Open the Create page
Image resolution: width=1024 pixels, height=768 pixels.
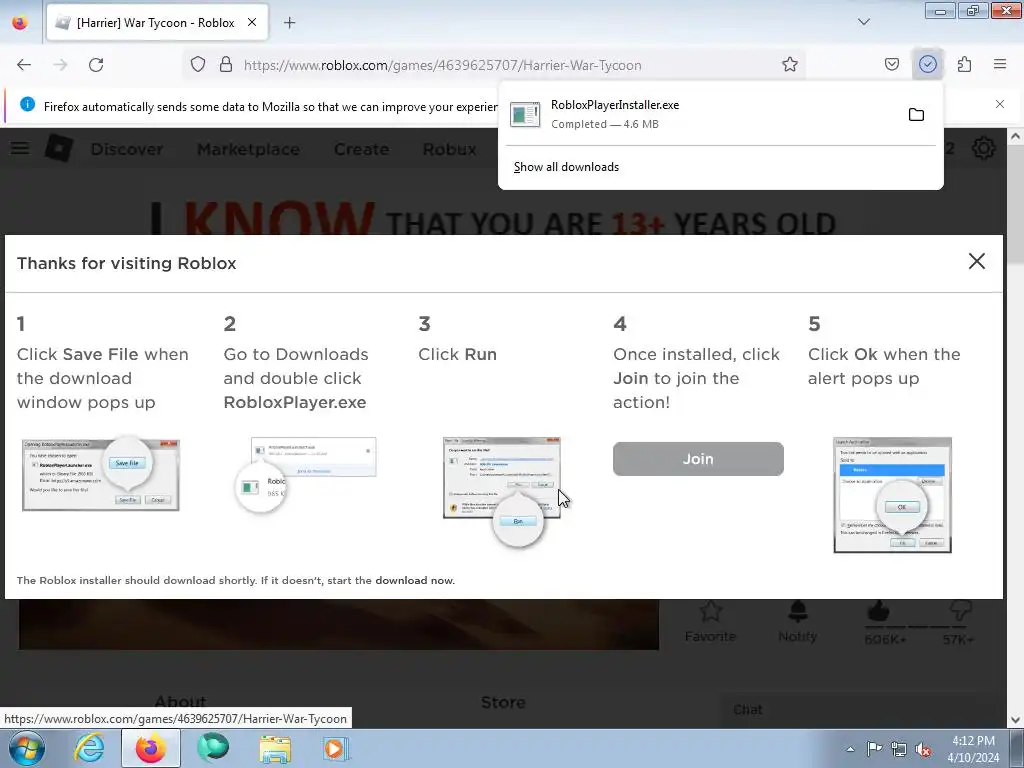click(x=361, y=150)
